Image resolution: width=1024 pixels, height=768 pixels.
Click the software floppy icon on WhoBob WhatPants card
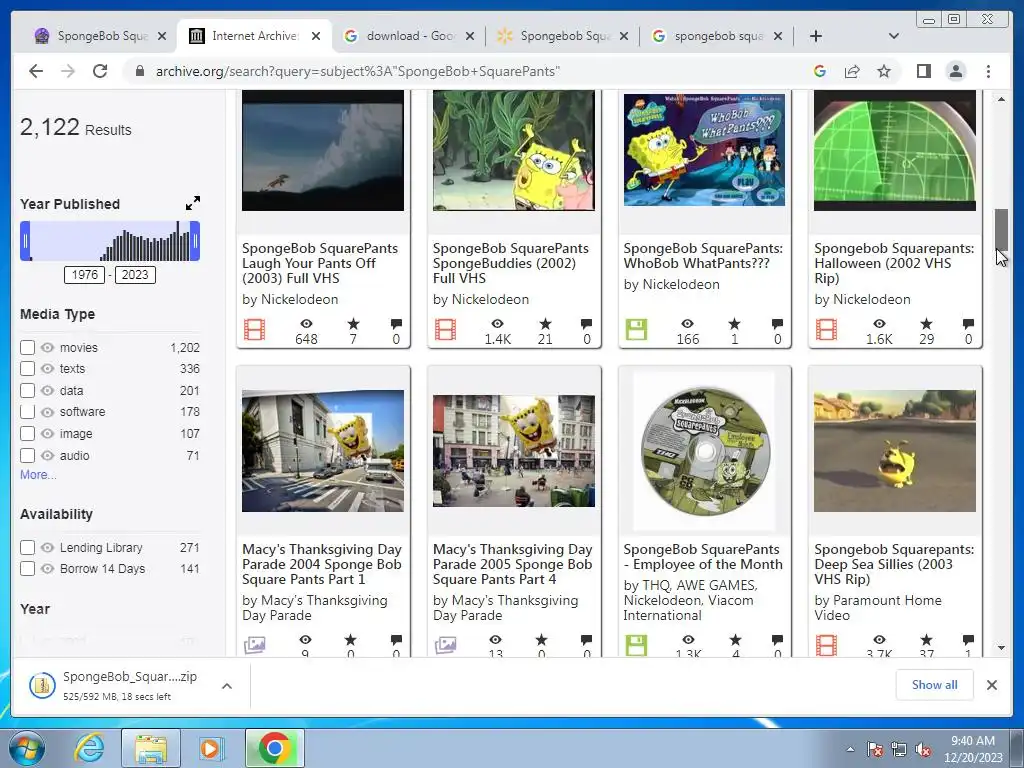635,330
